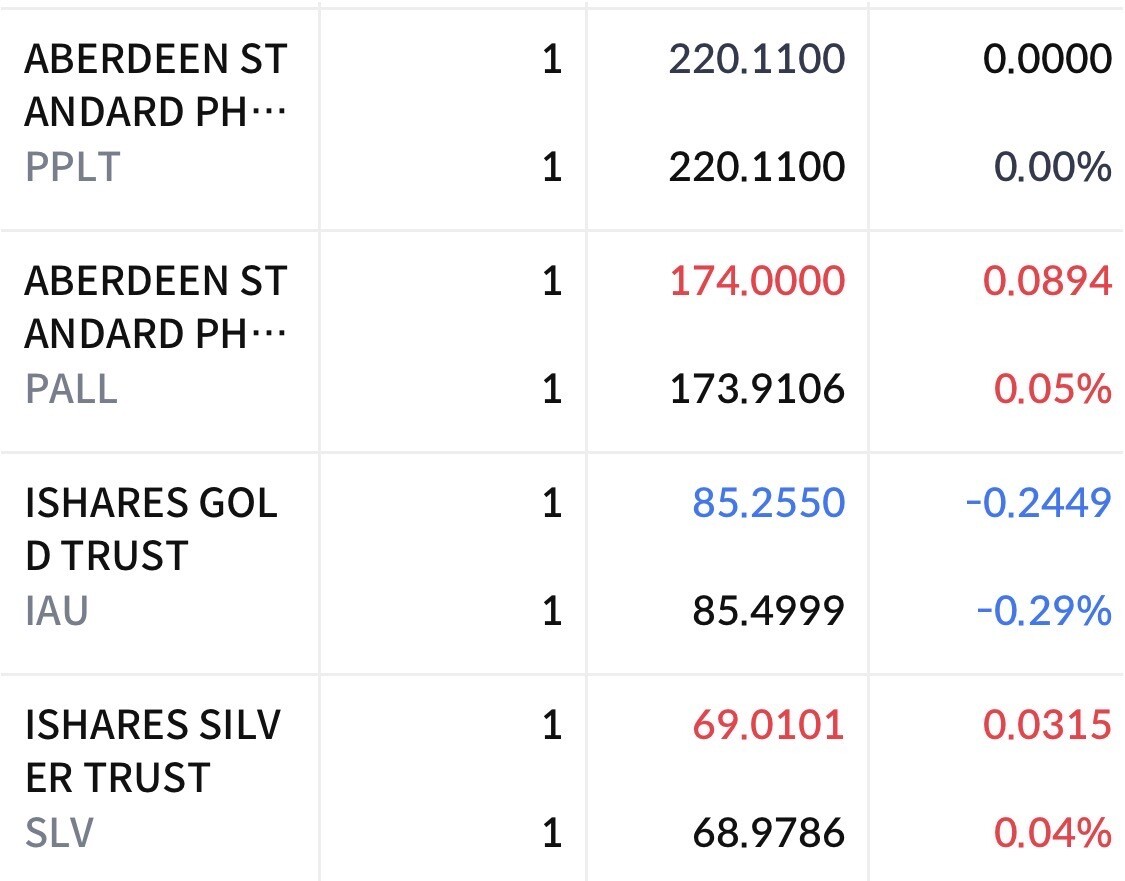Viewport: 1125px width, 881px height.
Task: Select PPLT profit value 0.0000
Action: click(1048, 59)
